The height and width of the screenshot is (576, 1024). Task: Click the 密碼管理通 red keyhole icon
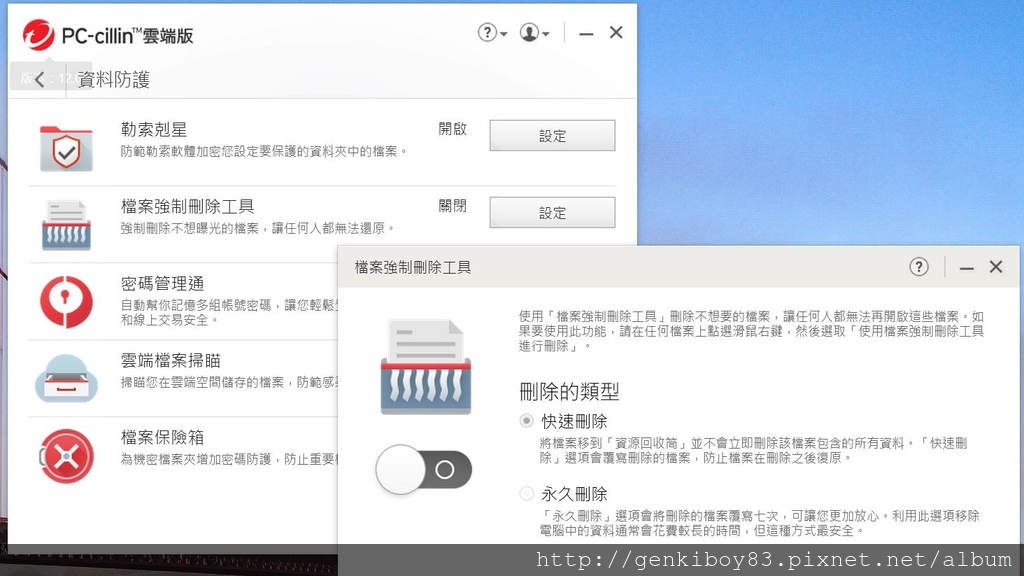click(66, 301)
